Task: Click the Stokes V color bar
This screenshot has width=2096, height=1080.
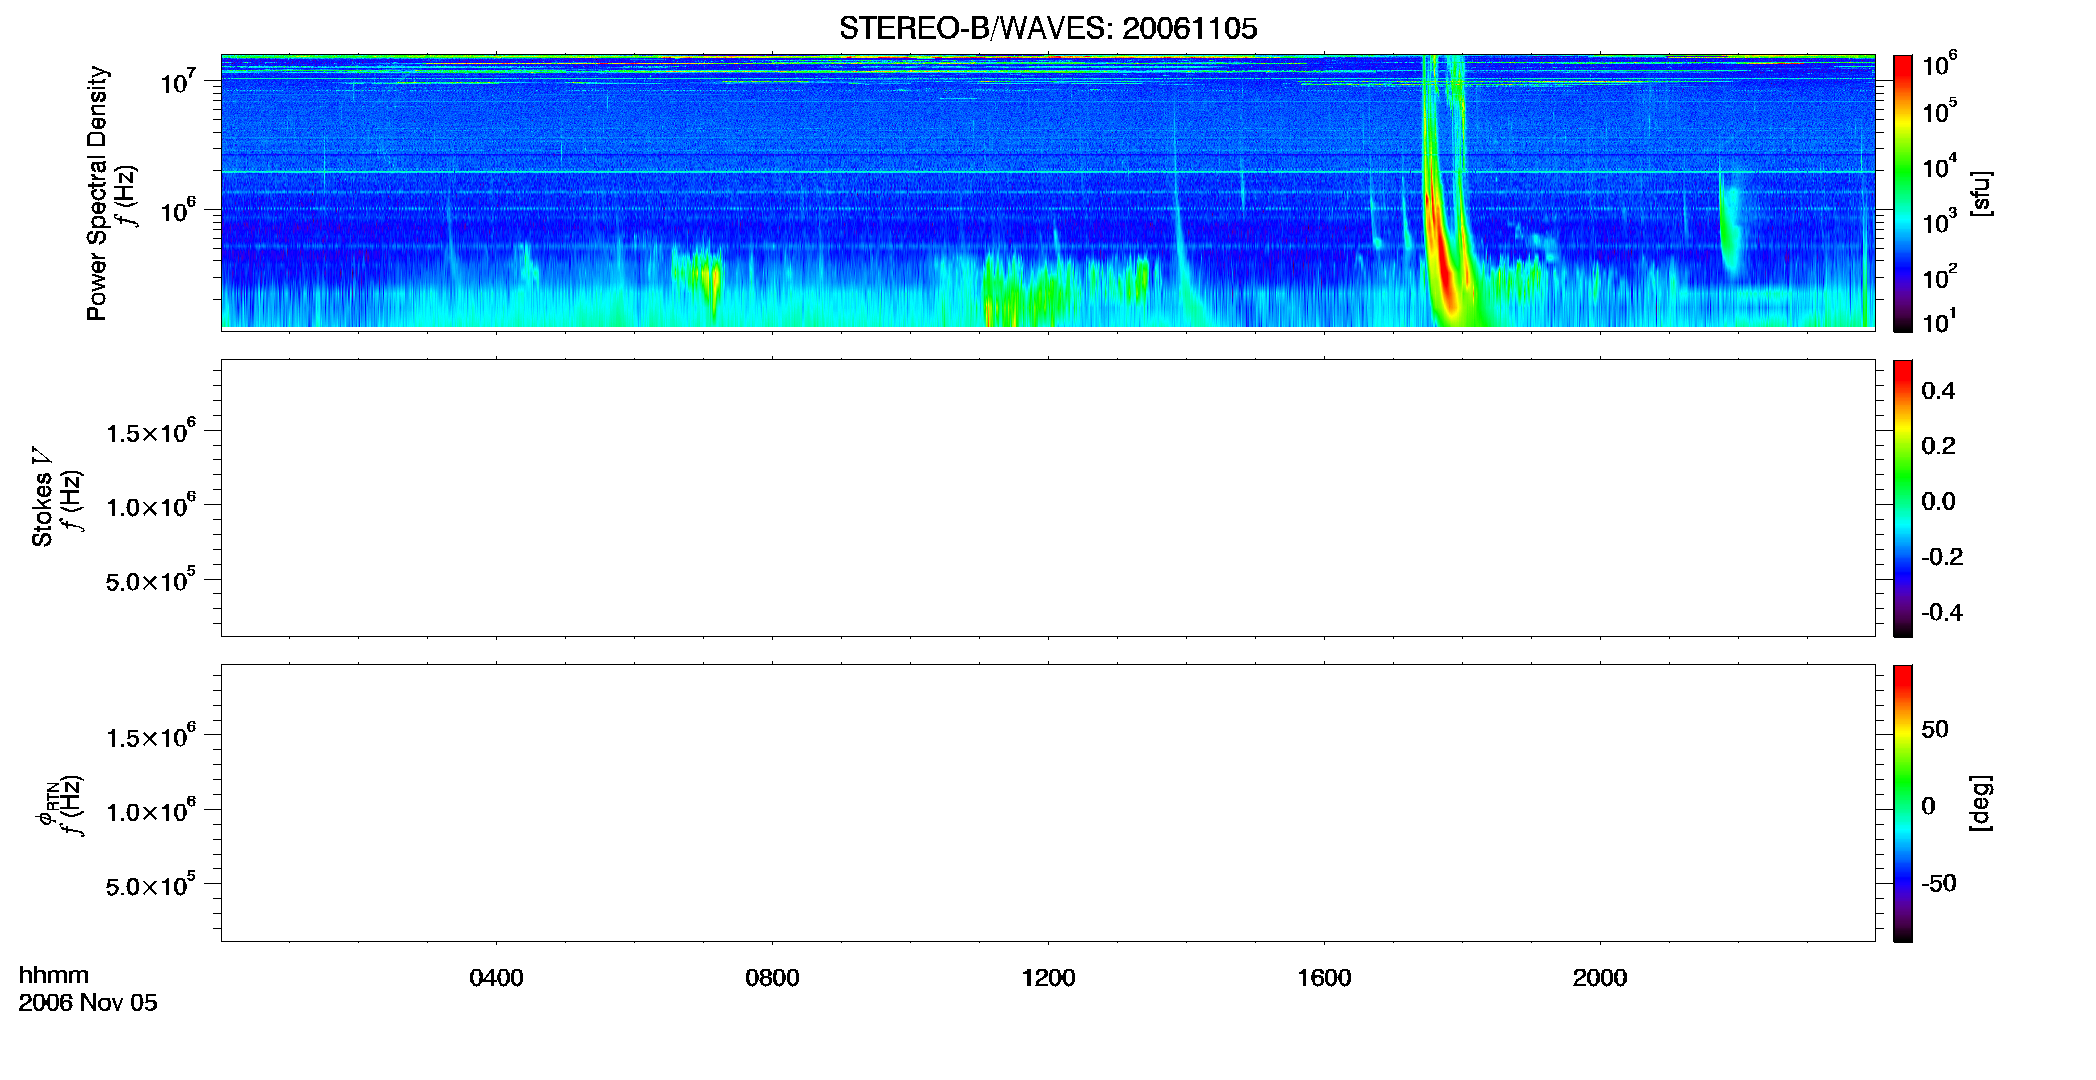Action: [1903, 498]
